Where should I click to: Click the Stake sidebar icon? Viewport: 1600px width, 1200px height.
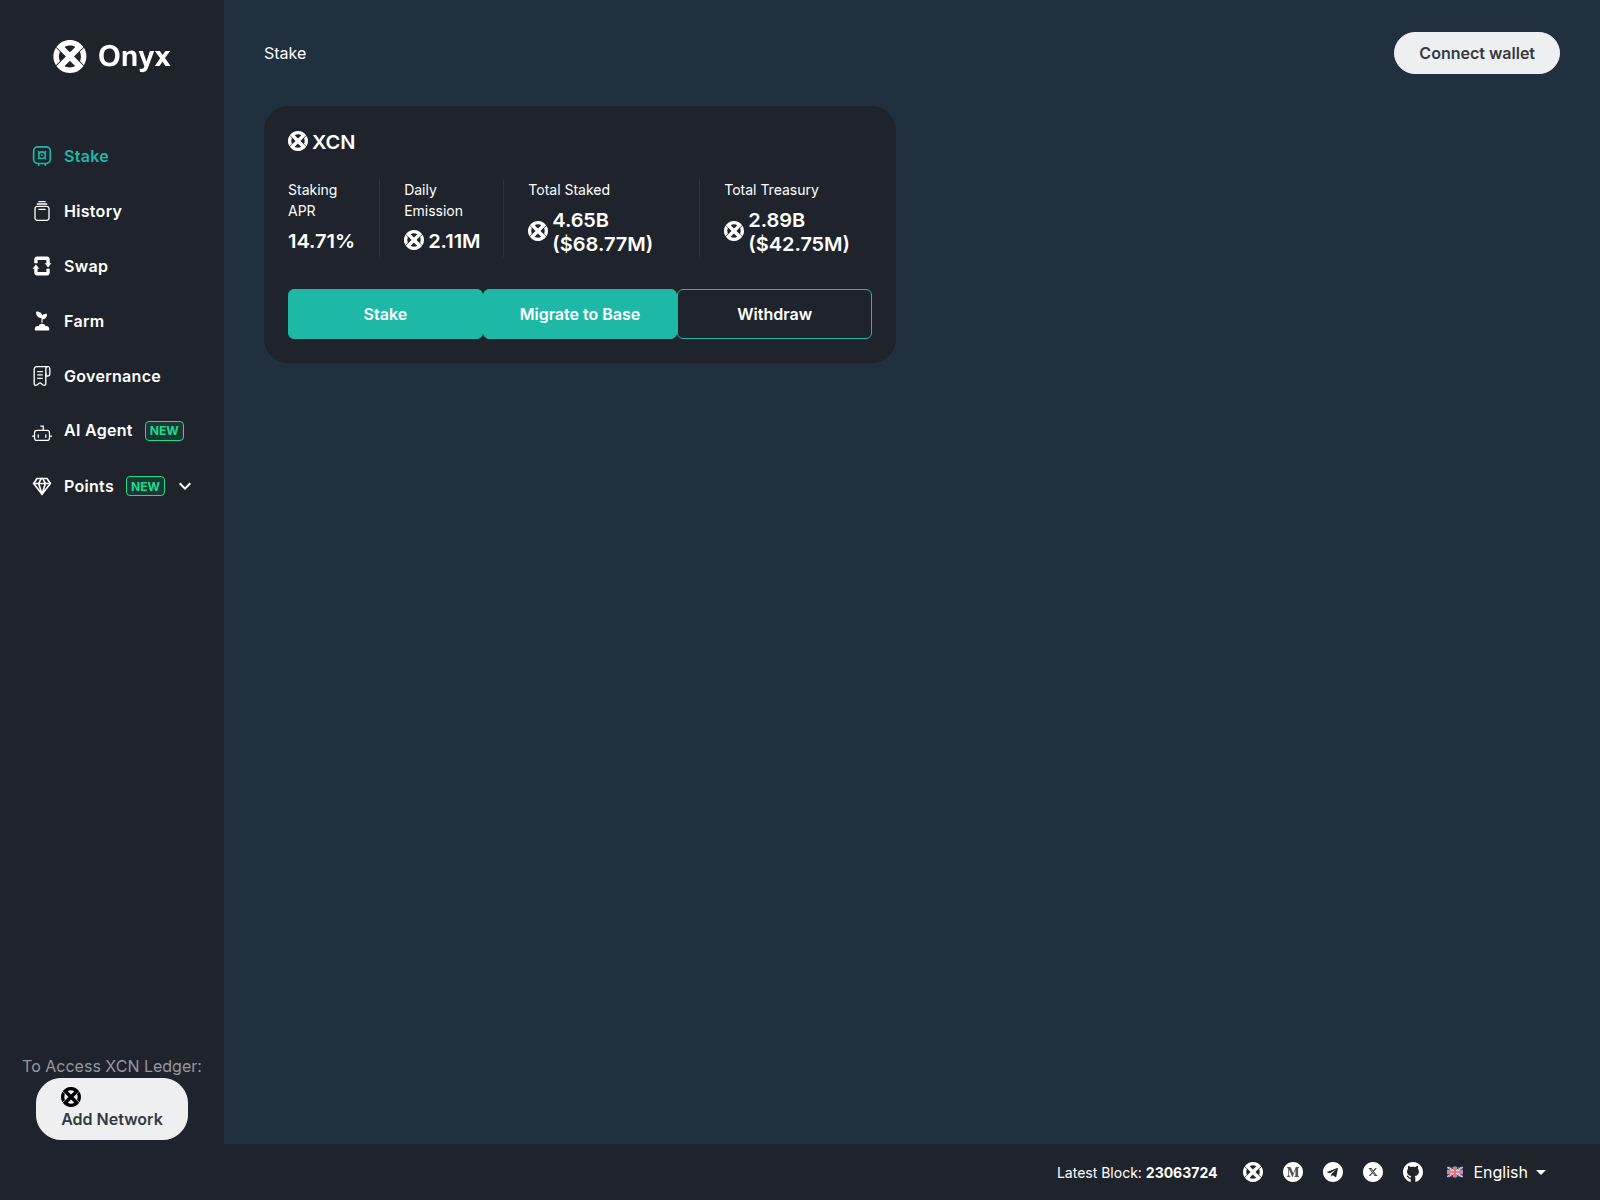tap(42, 156)
